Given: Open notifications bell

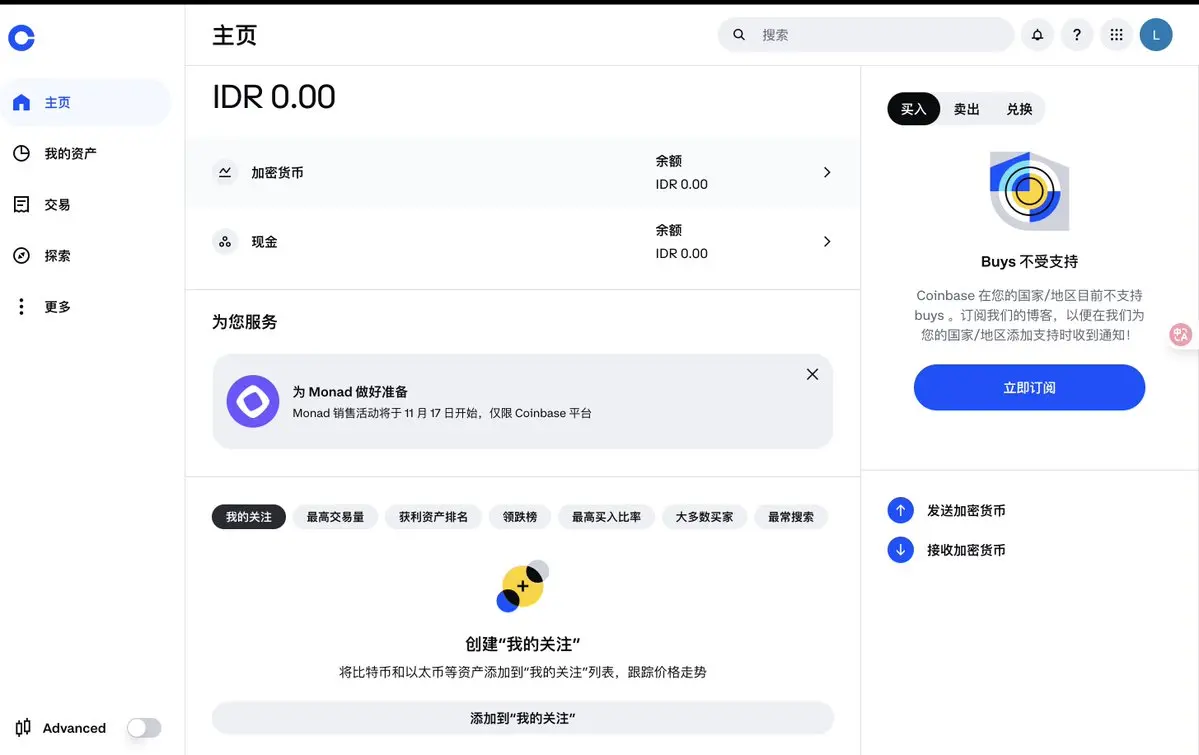Looking at the screenshot, I should [1037, 34].
